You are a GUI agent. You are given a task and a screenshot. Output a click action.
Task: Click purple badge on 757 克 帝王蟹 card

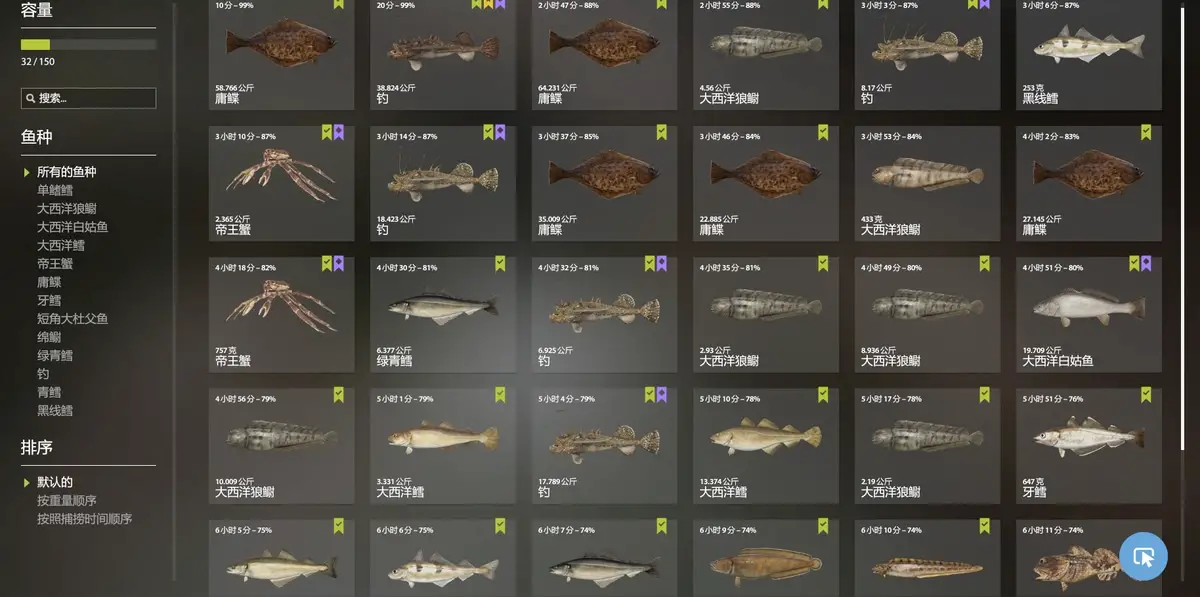coord(338,263)
